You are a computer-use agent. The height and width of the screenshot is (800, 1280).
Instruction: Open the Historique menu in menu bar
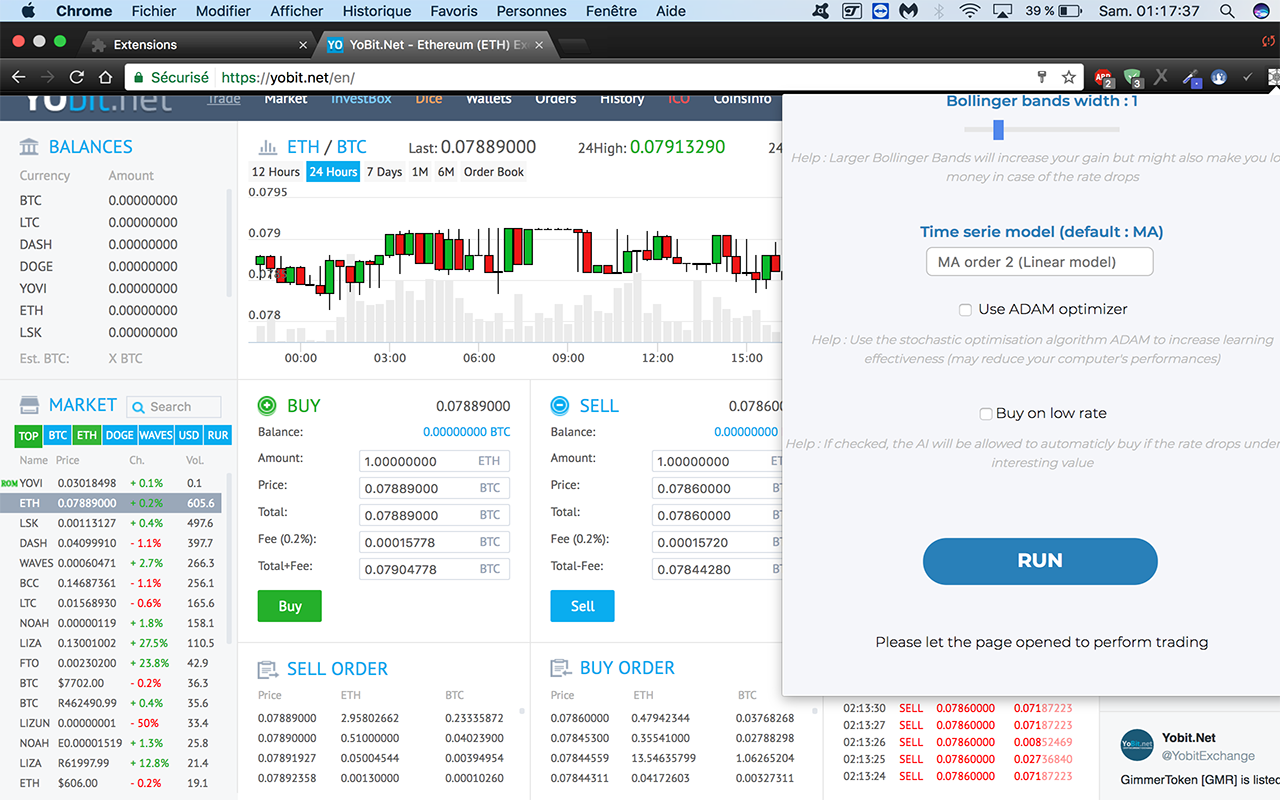377,11
